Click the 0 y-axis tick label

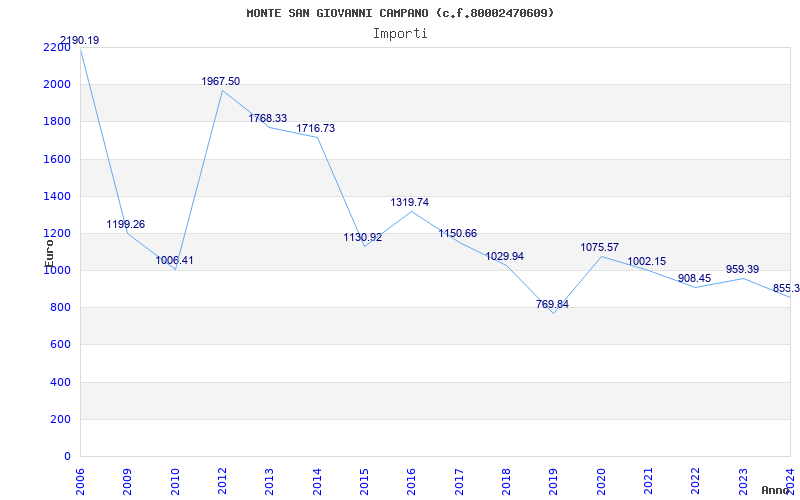pyautogui.click(x=67, y=457)
